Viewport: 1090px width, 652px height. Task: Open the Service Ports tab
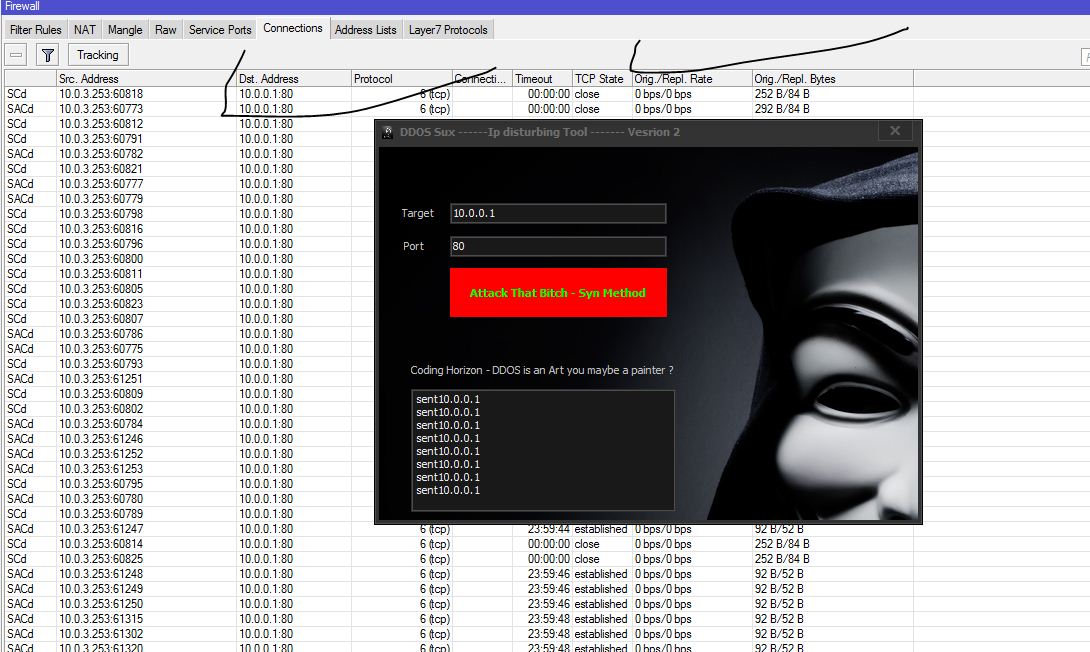[x=220, y=30]
